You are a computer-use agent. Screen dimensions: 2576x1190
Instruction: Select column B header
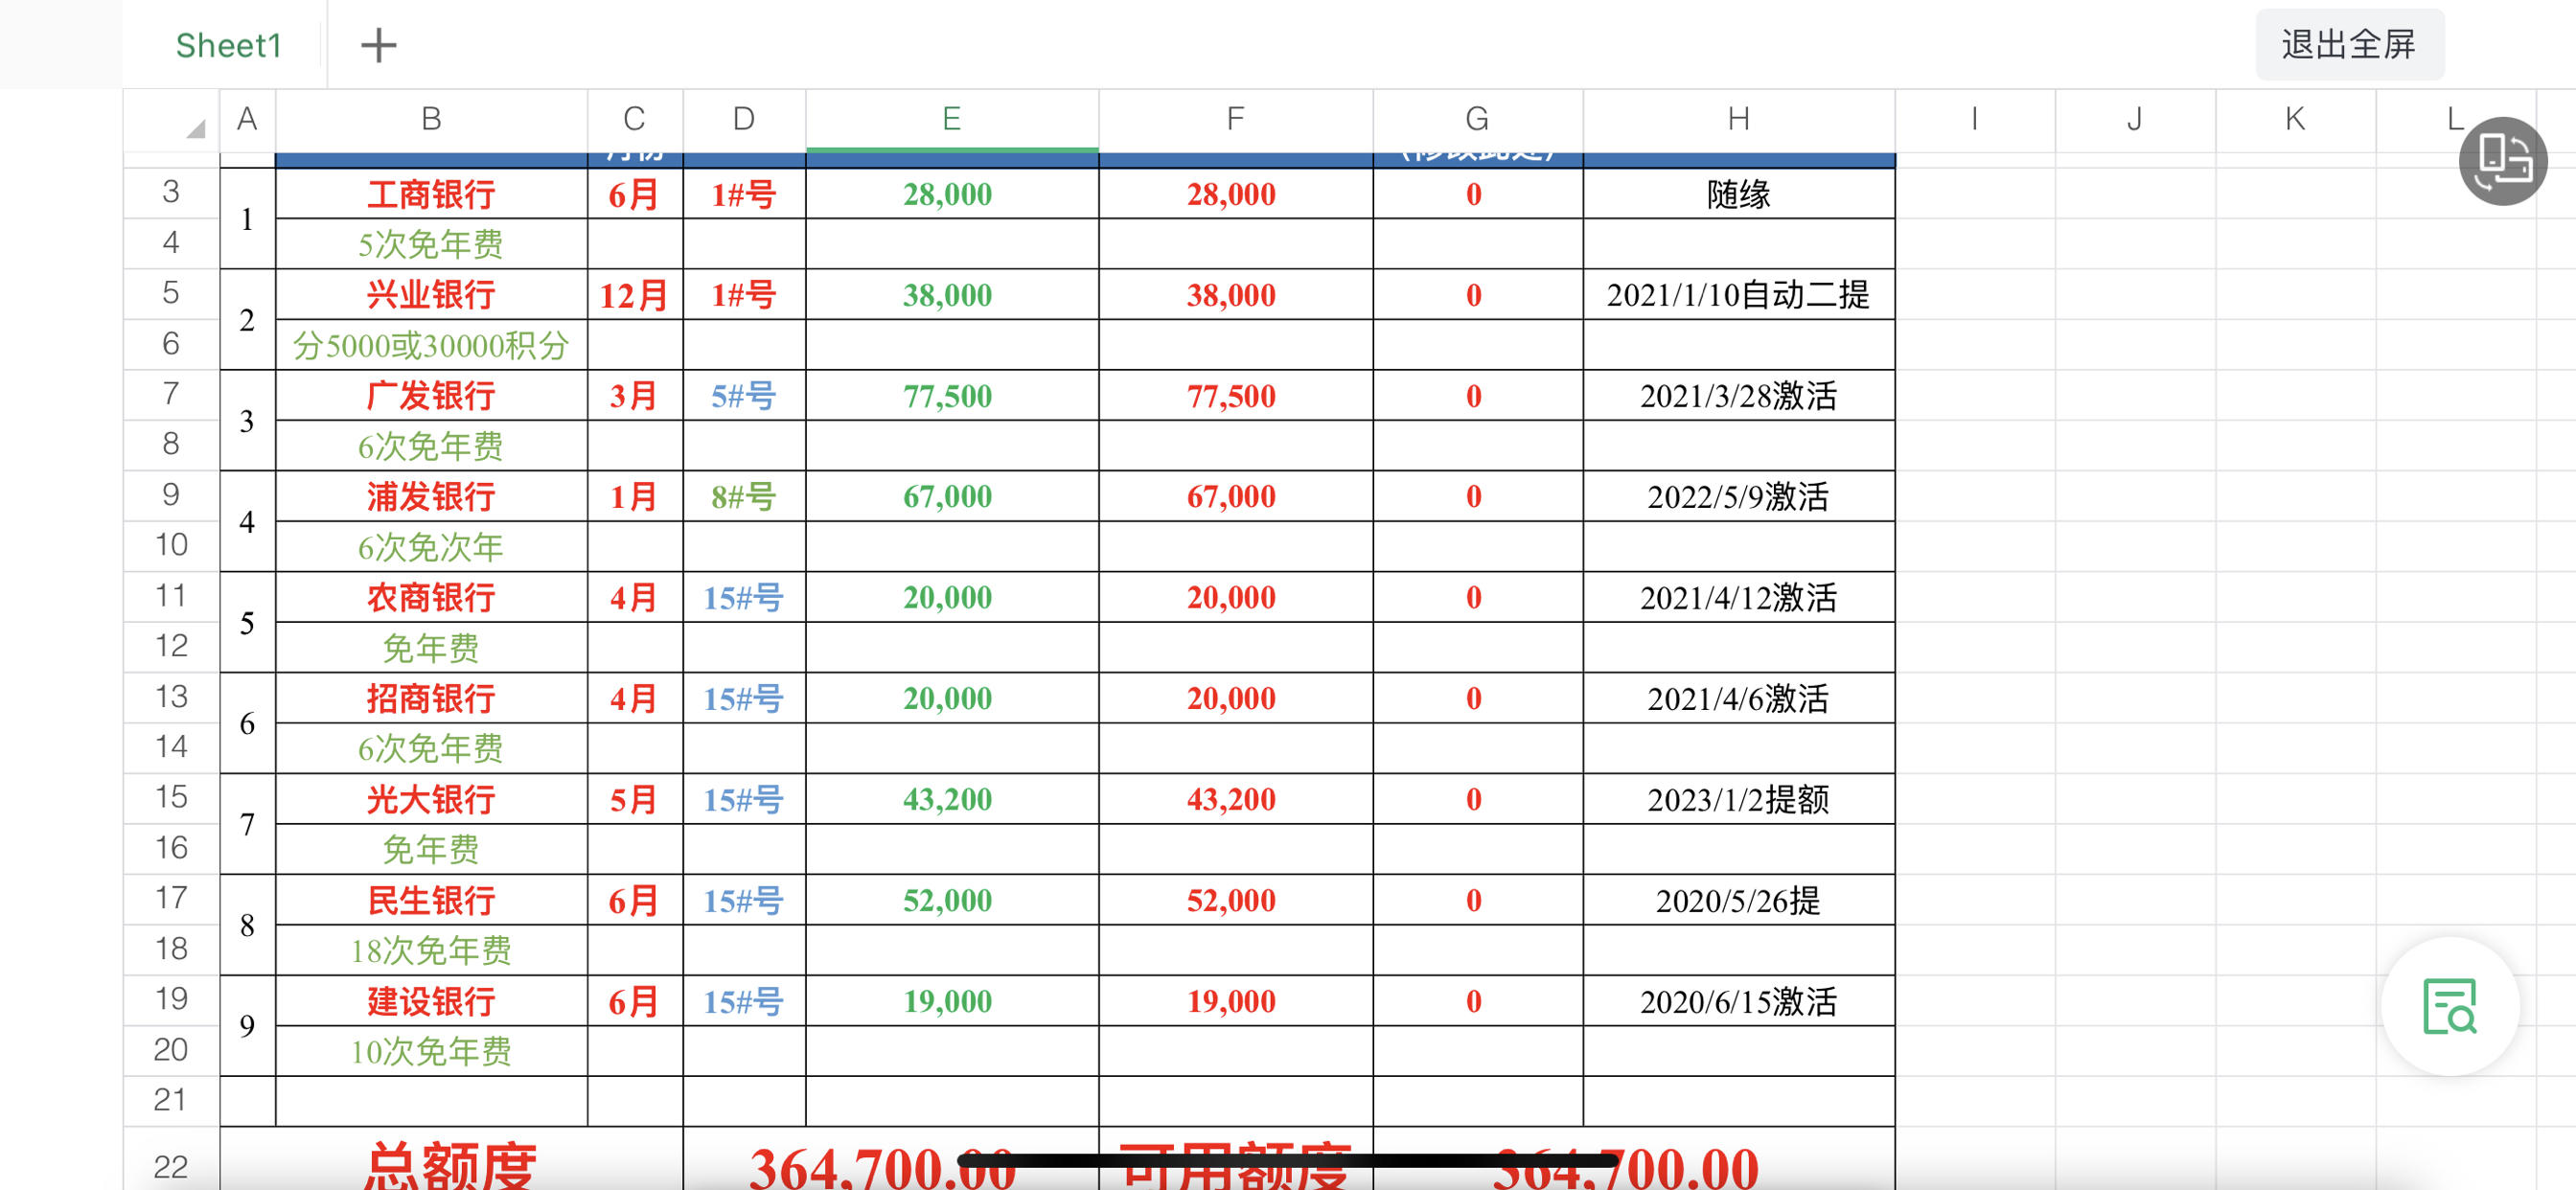click(431, 120)
